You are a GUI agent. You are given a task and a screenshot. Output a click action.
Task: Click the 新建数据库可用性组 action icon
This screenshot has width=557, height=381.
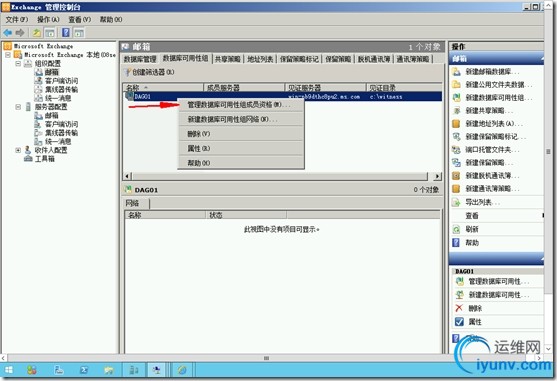[456, 97]
